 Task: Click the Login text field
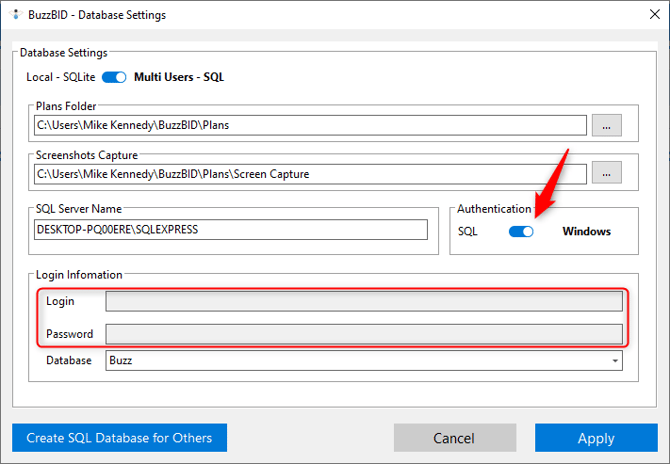click(364, 302)
